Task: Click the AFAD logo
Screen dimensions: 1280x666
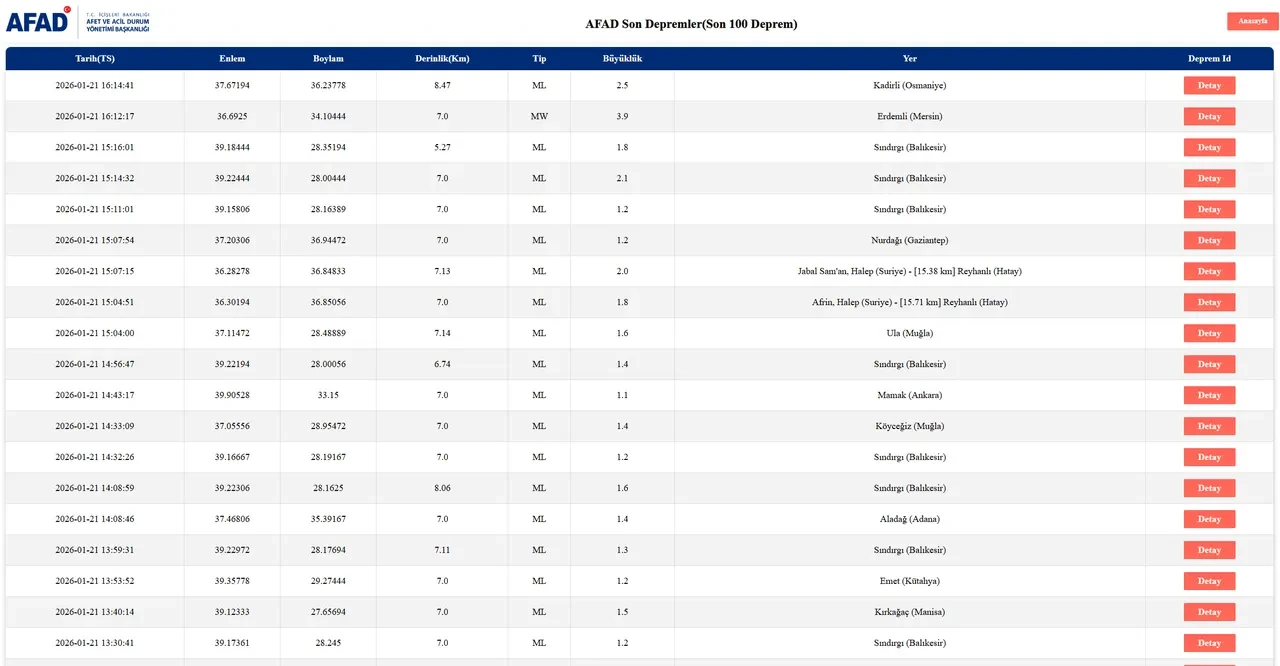Action: point(77,22)
